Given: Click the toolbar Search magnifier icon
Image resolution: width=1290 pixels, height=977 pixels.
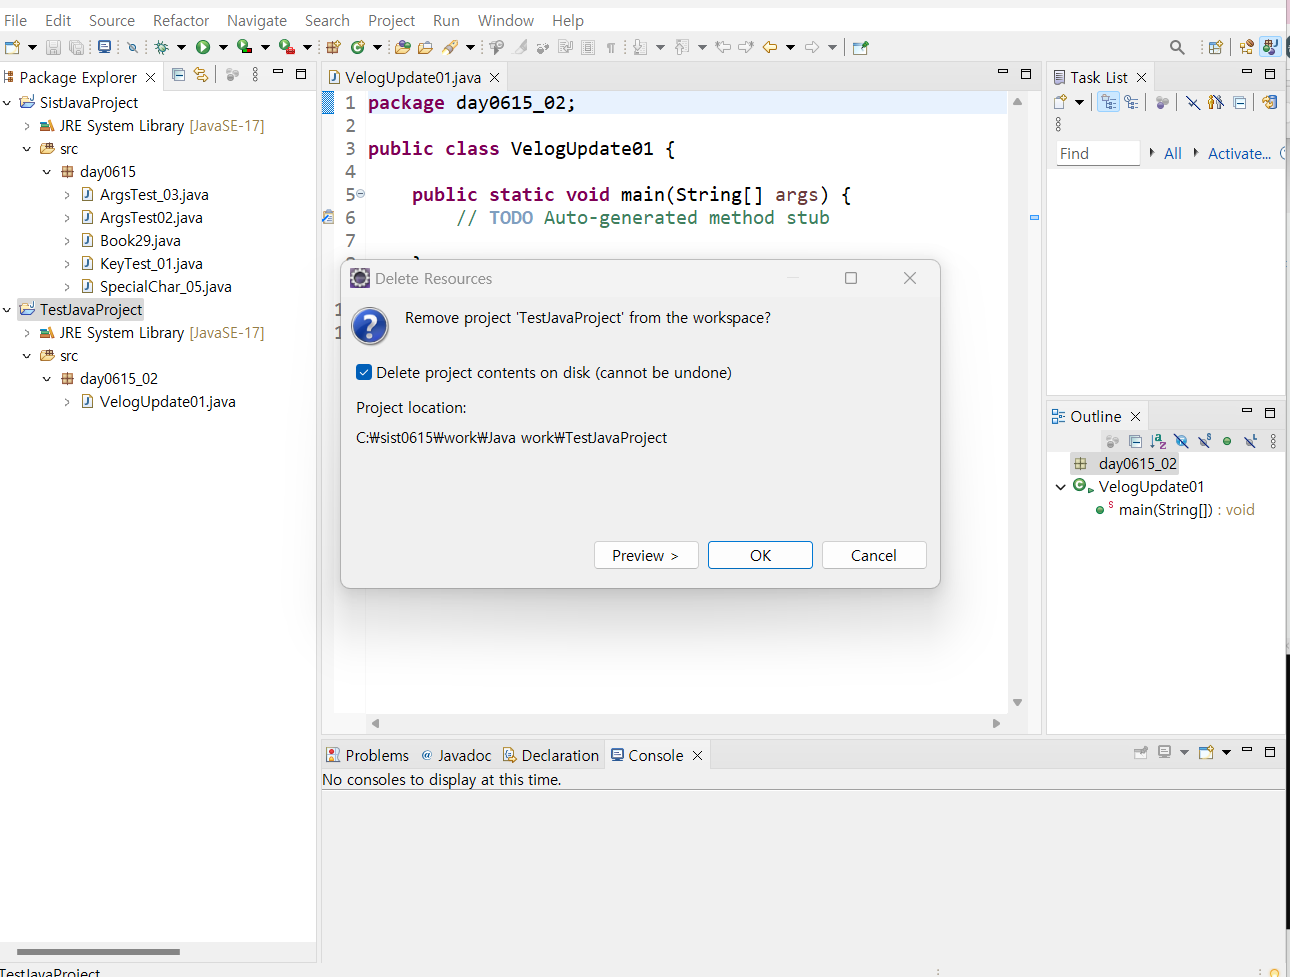Looking at the screenshot, I should (x=1177, y=47).
